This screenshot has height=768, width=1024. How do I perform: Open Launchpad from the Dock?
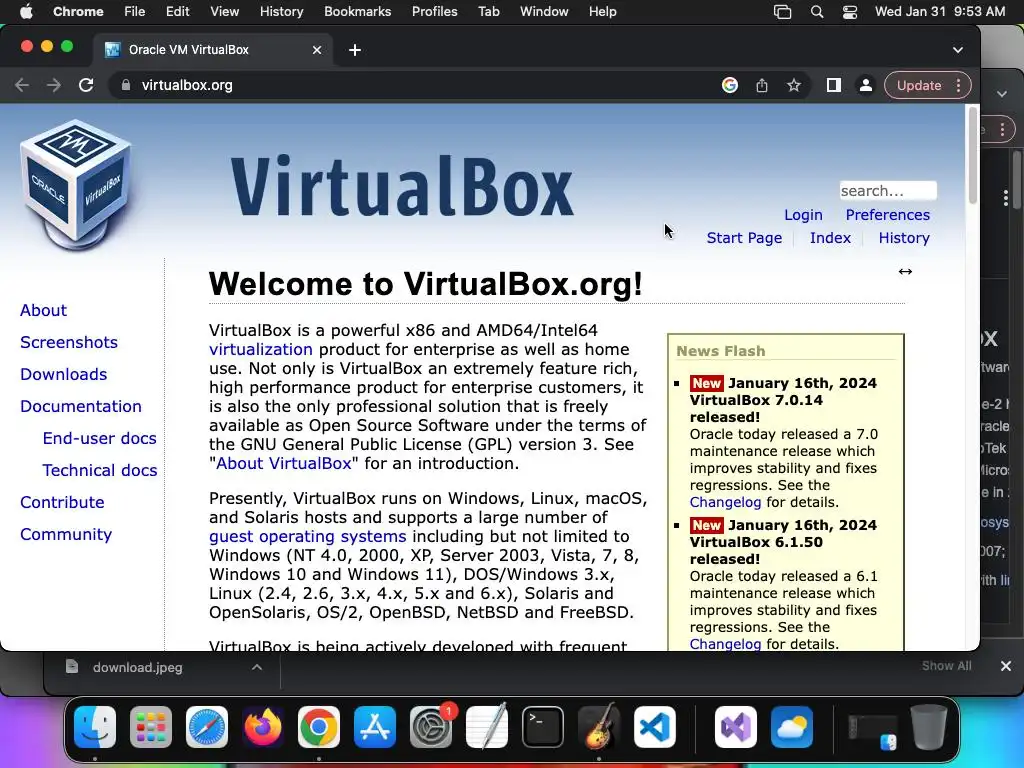tap(151, 727)
